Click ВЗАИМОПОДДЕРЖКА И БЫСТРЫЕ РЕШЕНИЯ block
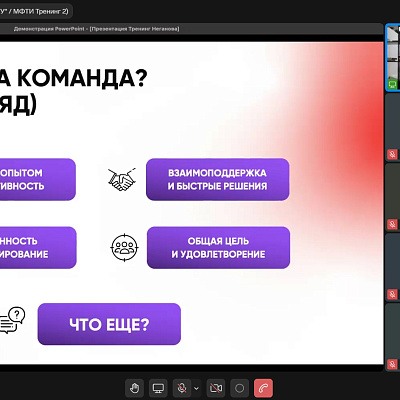 (x=218, y=179)
